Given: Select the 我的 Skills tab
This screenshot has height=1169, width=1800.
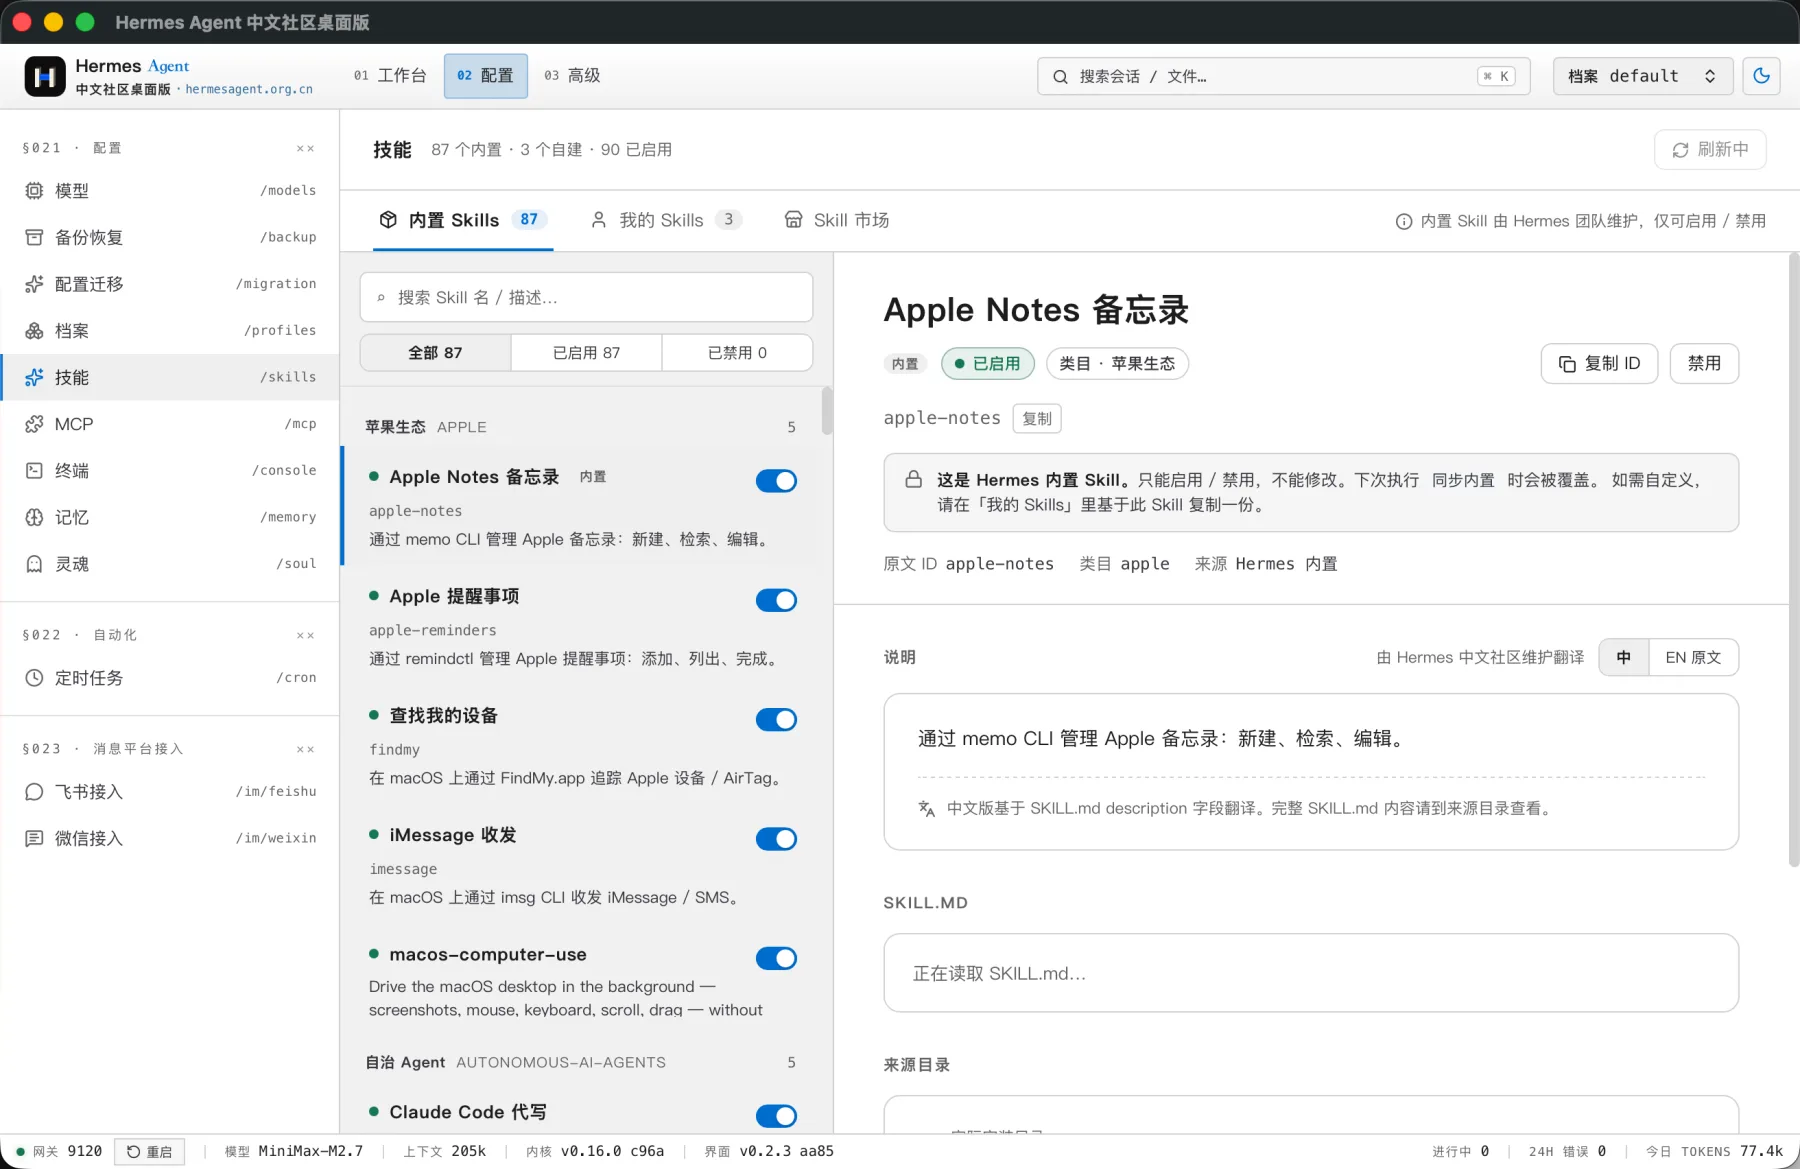Looking at the screenshot, I should 666,220.
